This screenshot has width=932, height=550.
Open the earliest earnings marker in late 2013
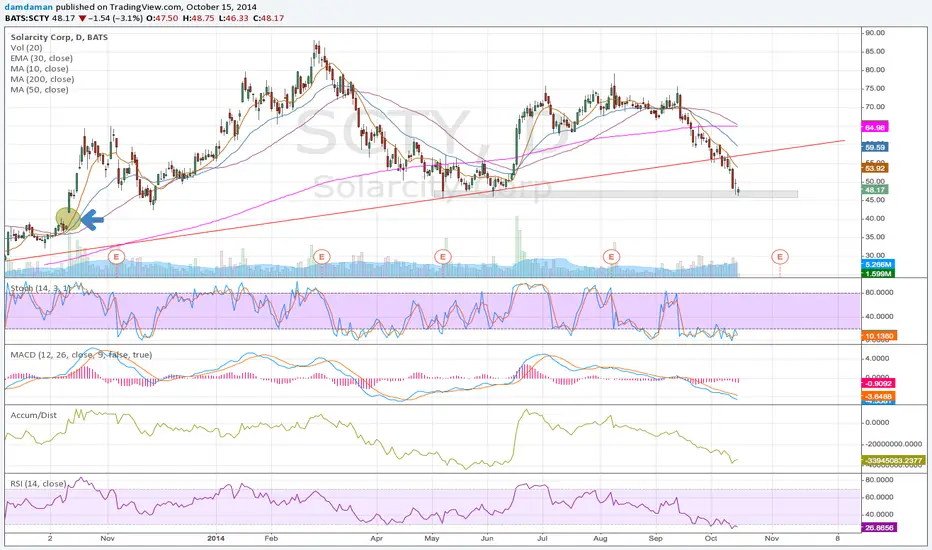pos(116,257)
